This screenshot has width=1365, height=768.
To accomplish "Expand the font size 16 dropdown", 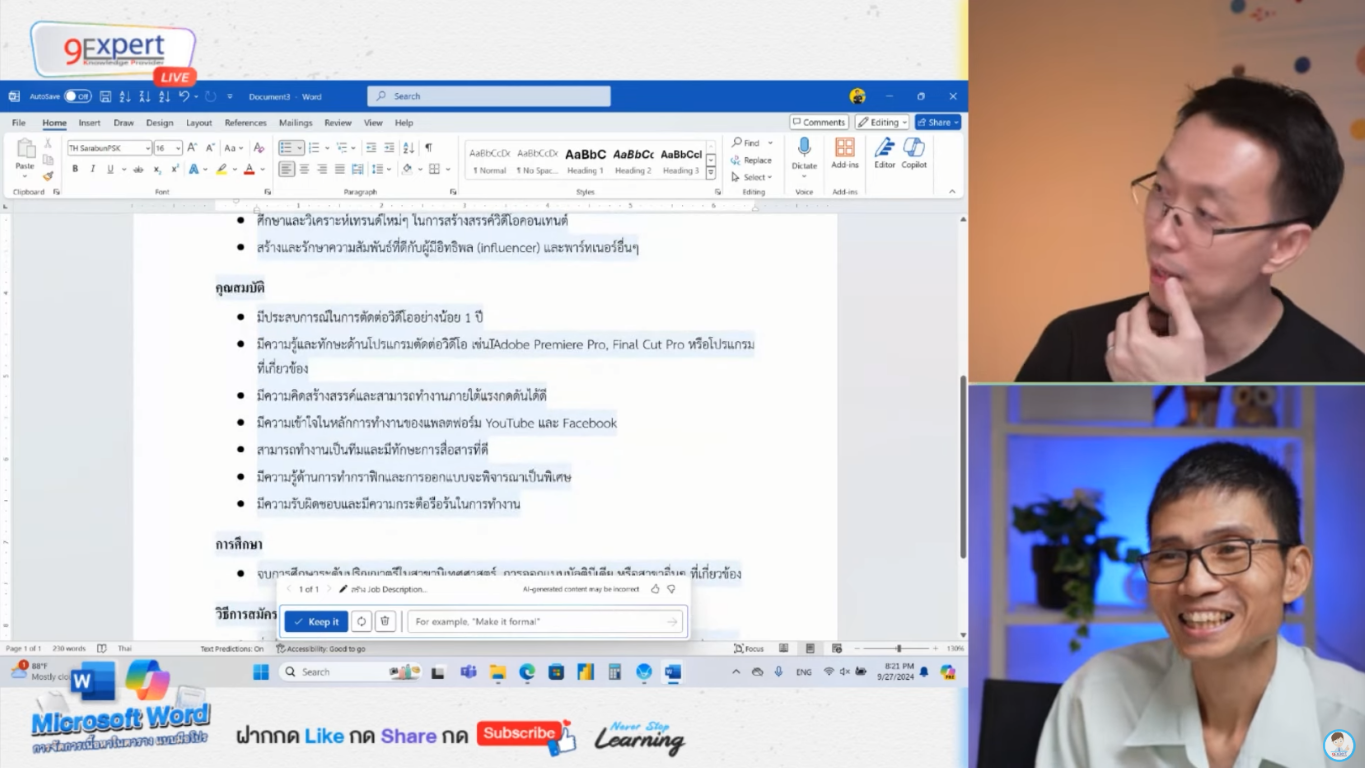I will coord(177,148).
